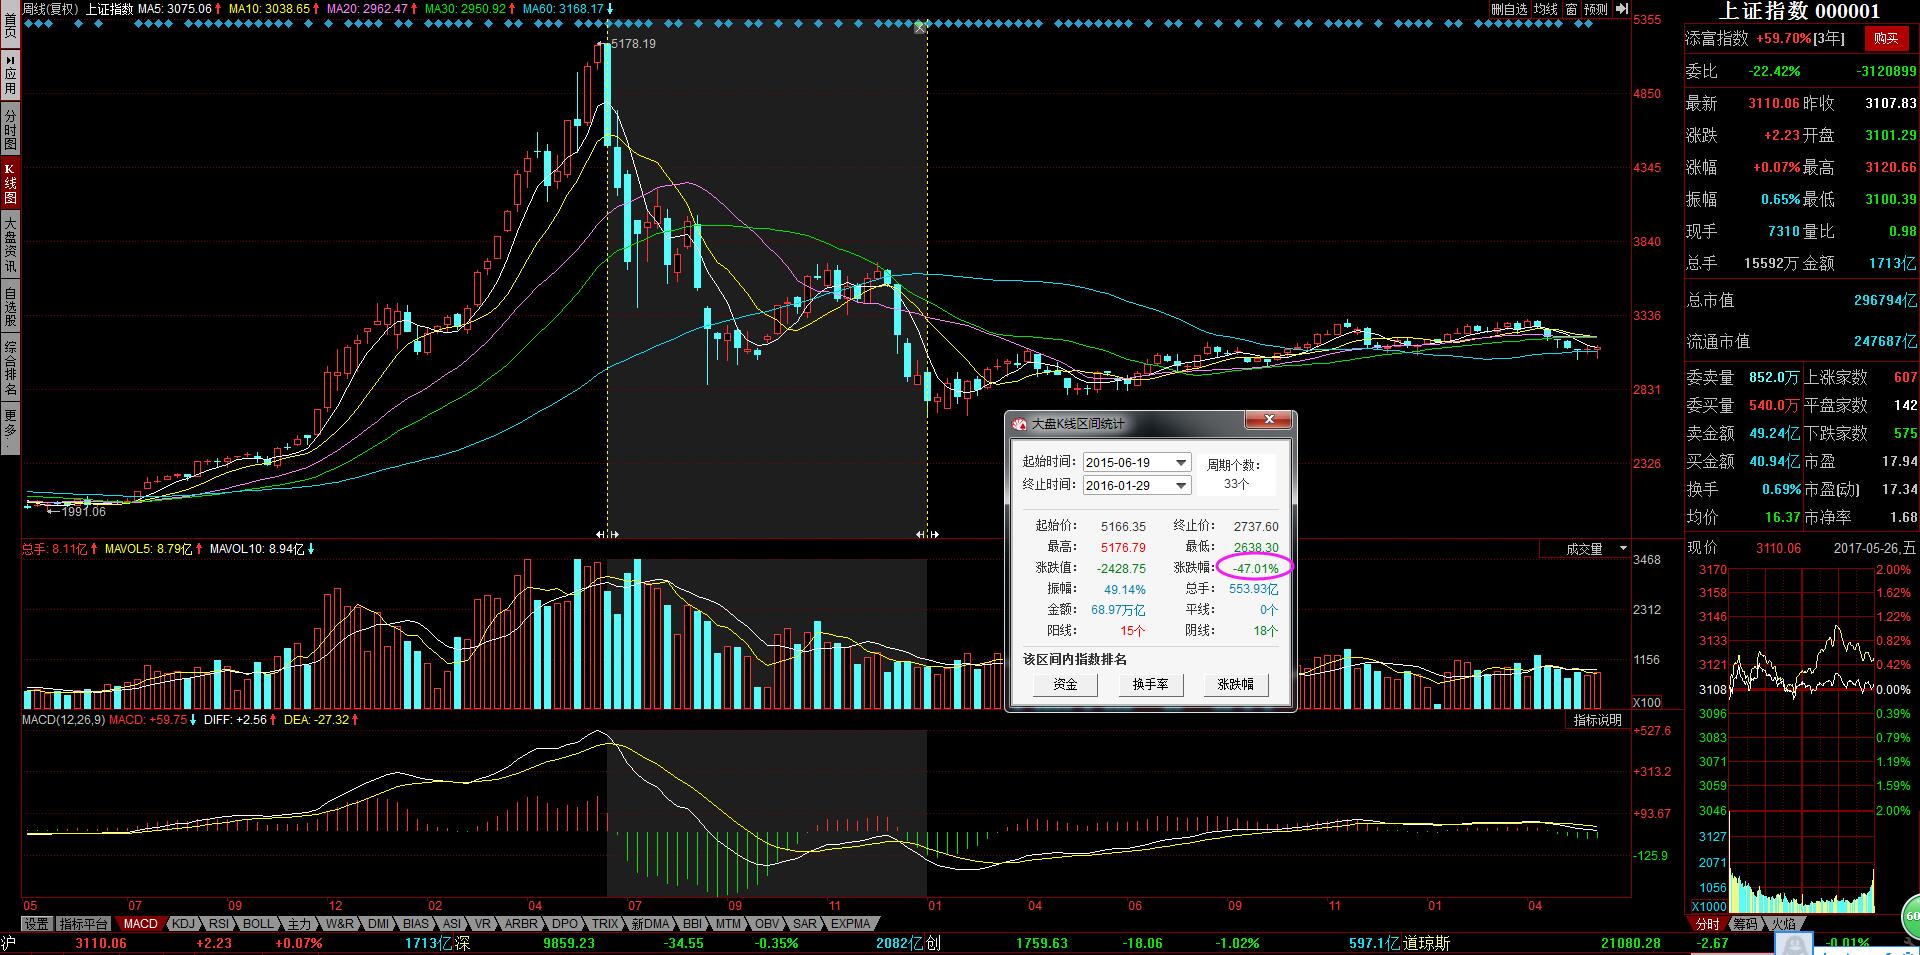Select the 主力 indicator tab
The height and width of the screenshot is (955, 1920).
point(299,924)
